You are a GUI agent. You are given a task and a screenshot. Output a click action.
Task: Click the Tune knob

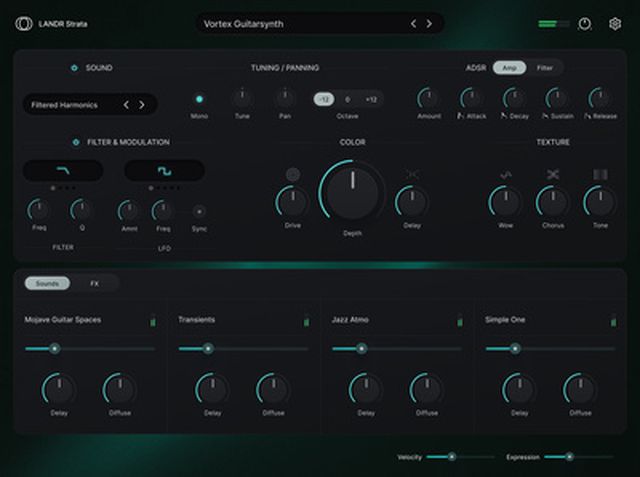242,98
